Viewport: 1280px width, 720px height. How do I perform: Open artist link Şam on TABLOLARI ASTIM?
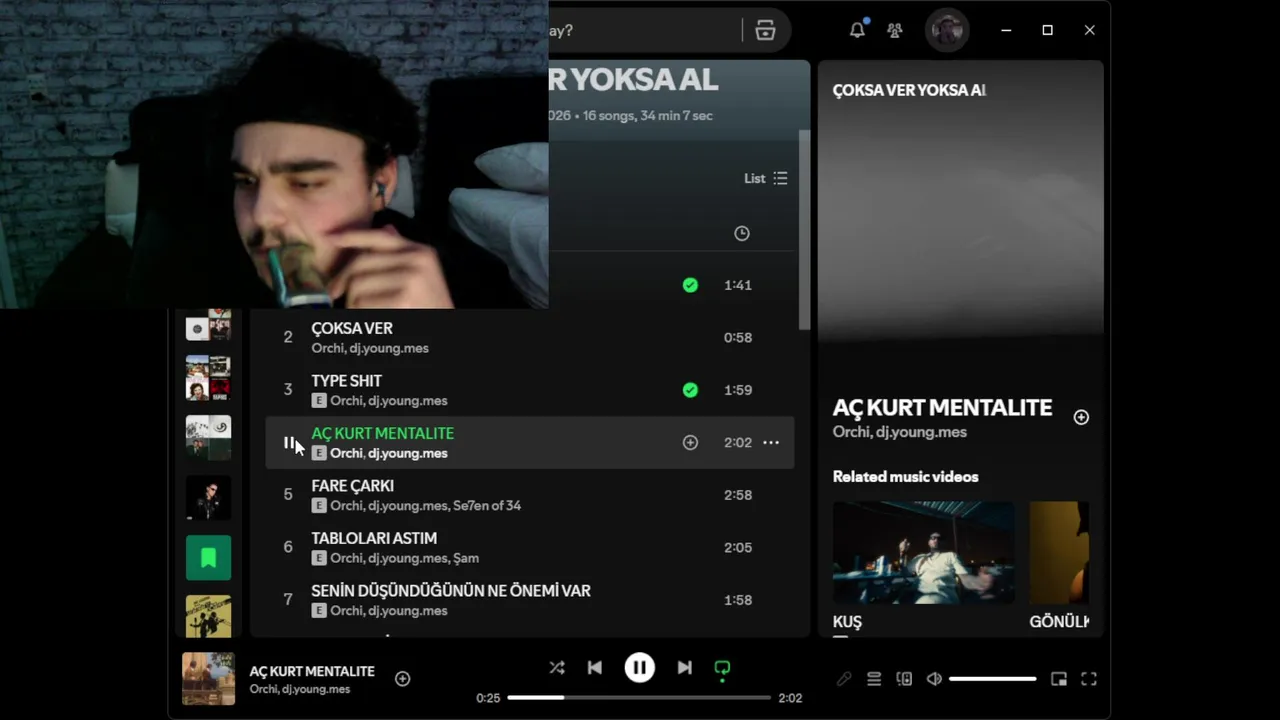(x=466, y=558)
